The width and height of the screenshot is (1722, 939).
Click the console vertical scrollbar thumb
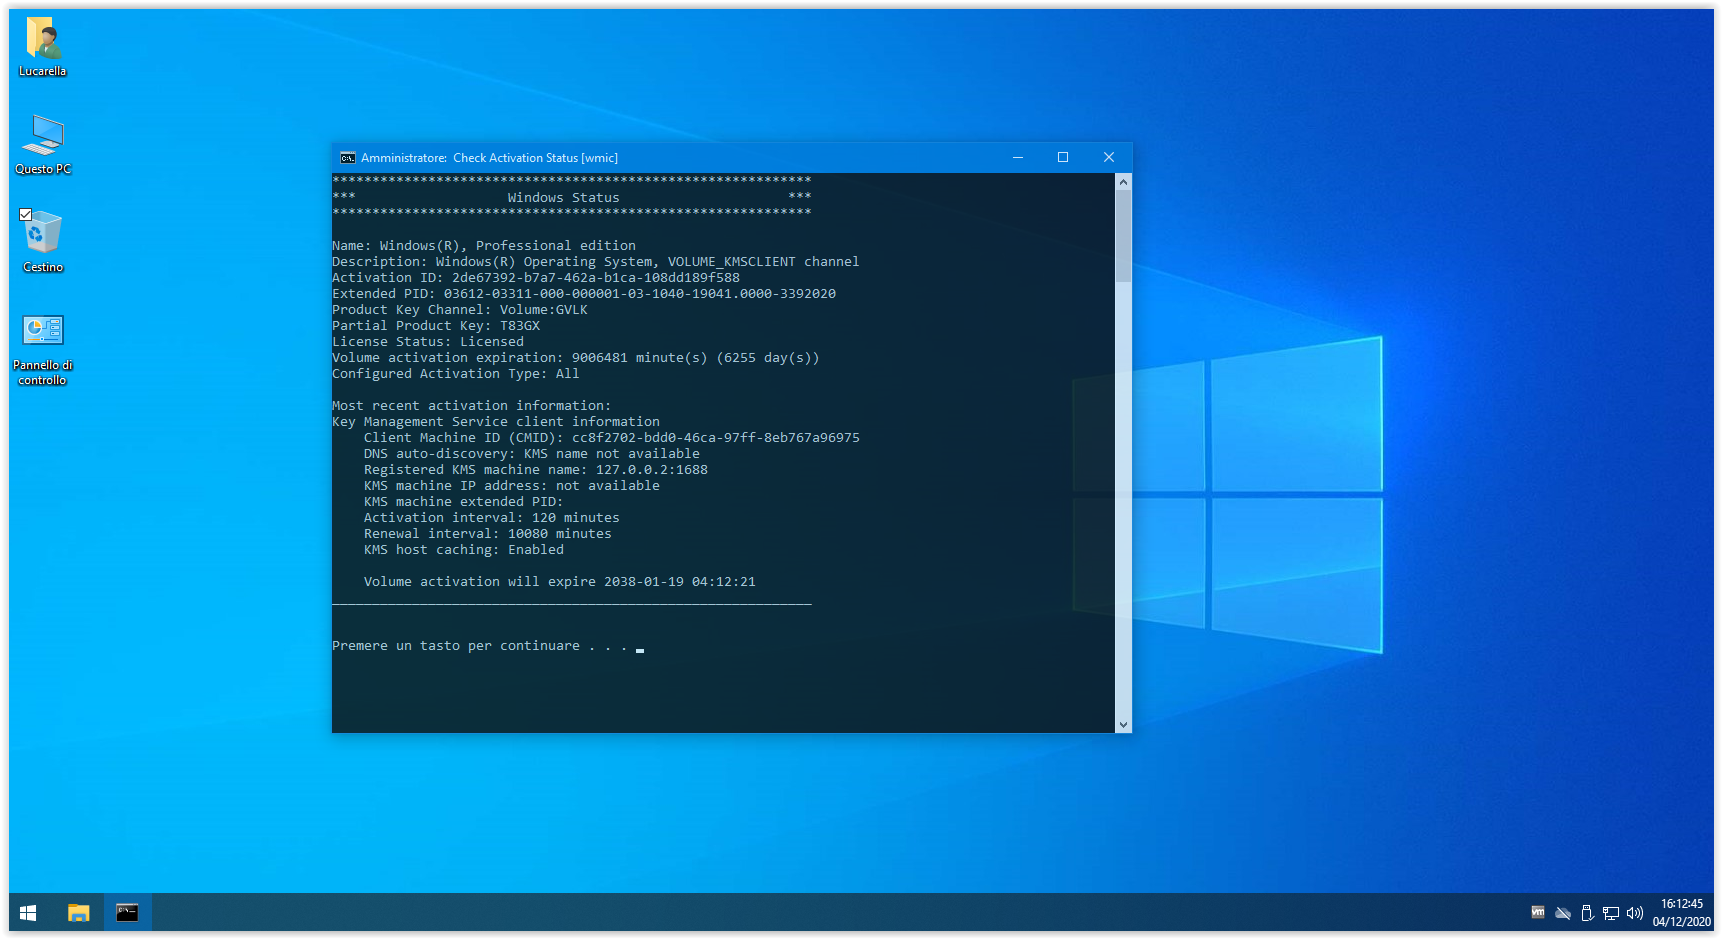[x=1124, y=236]
